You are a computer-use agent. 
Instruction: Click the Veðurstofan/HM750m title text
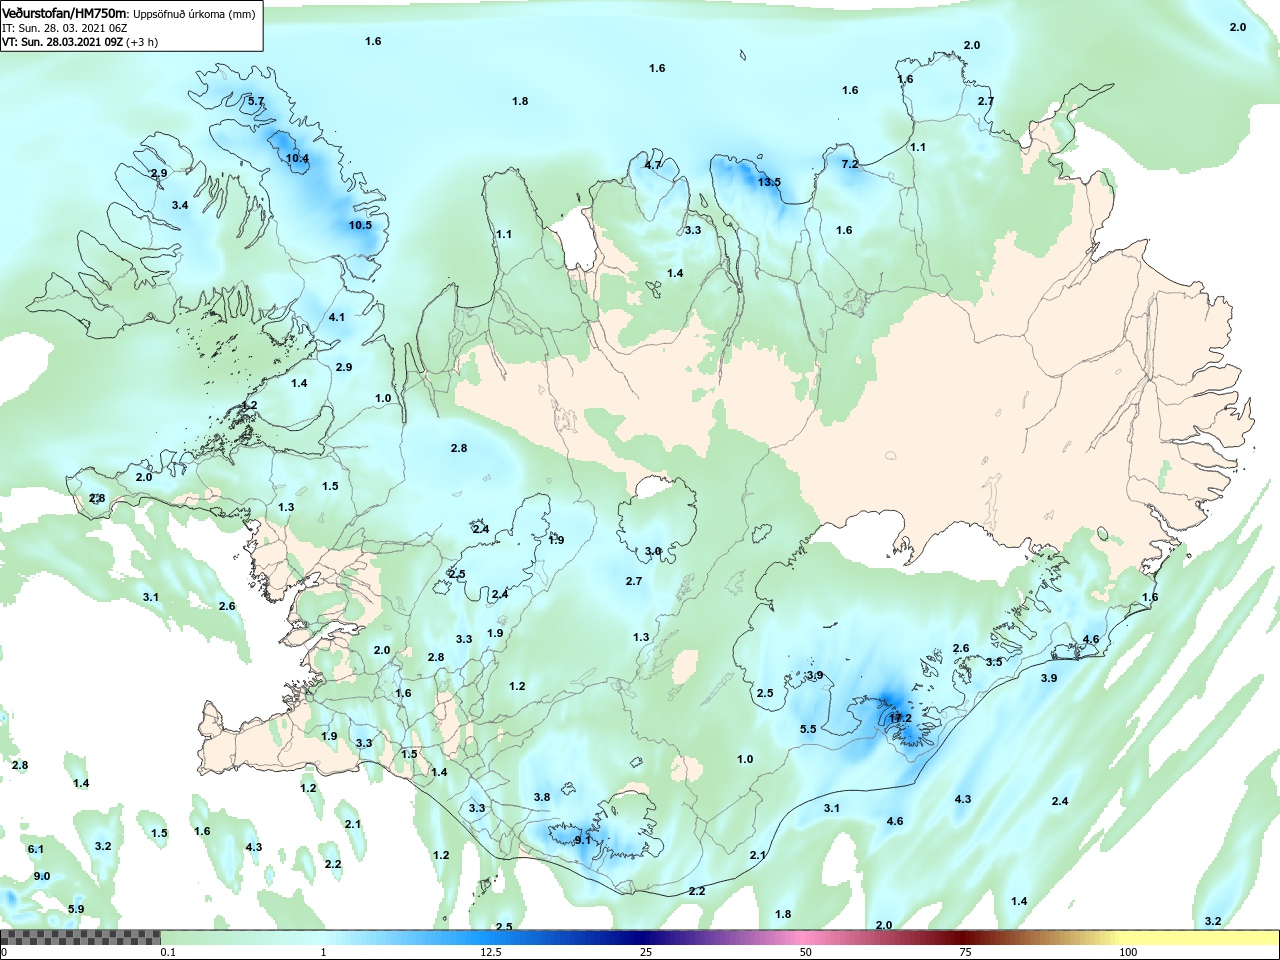[x=65, y=13]
